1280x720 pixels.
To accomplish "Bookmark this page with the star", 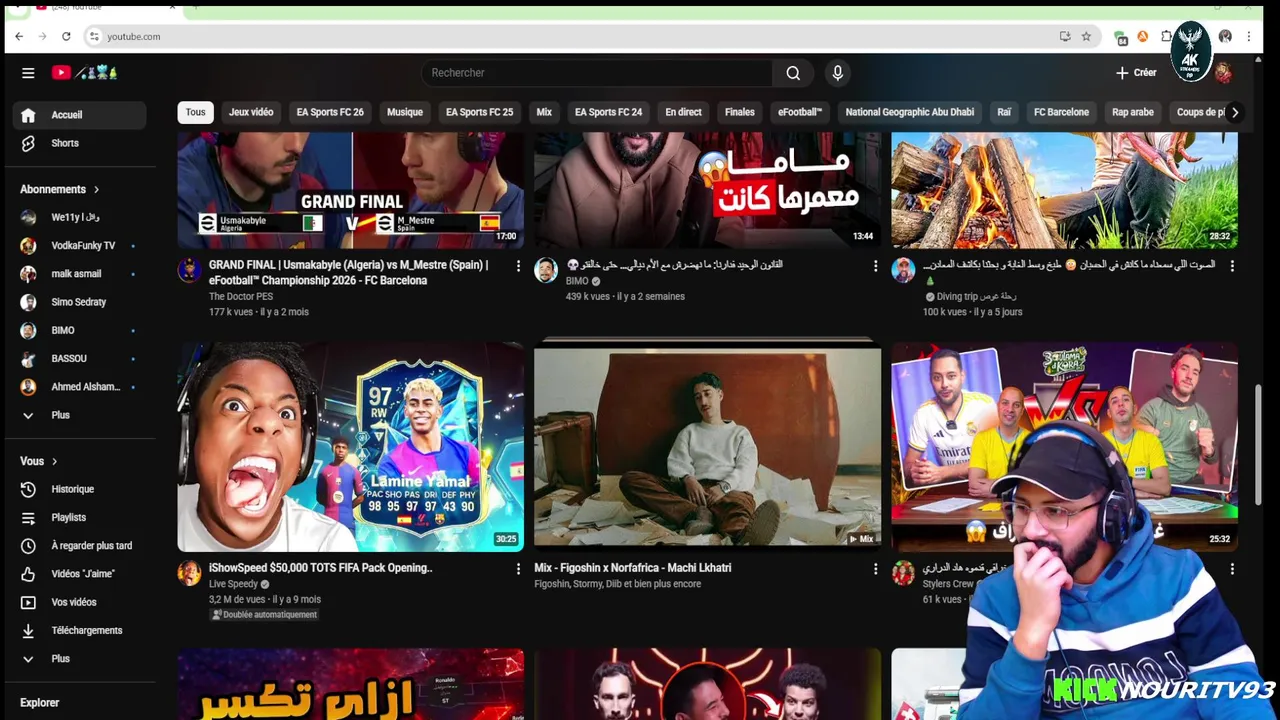I will 1086,36.
